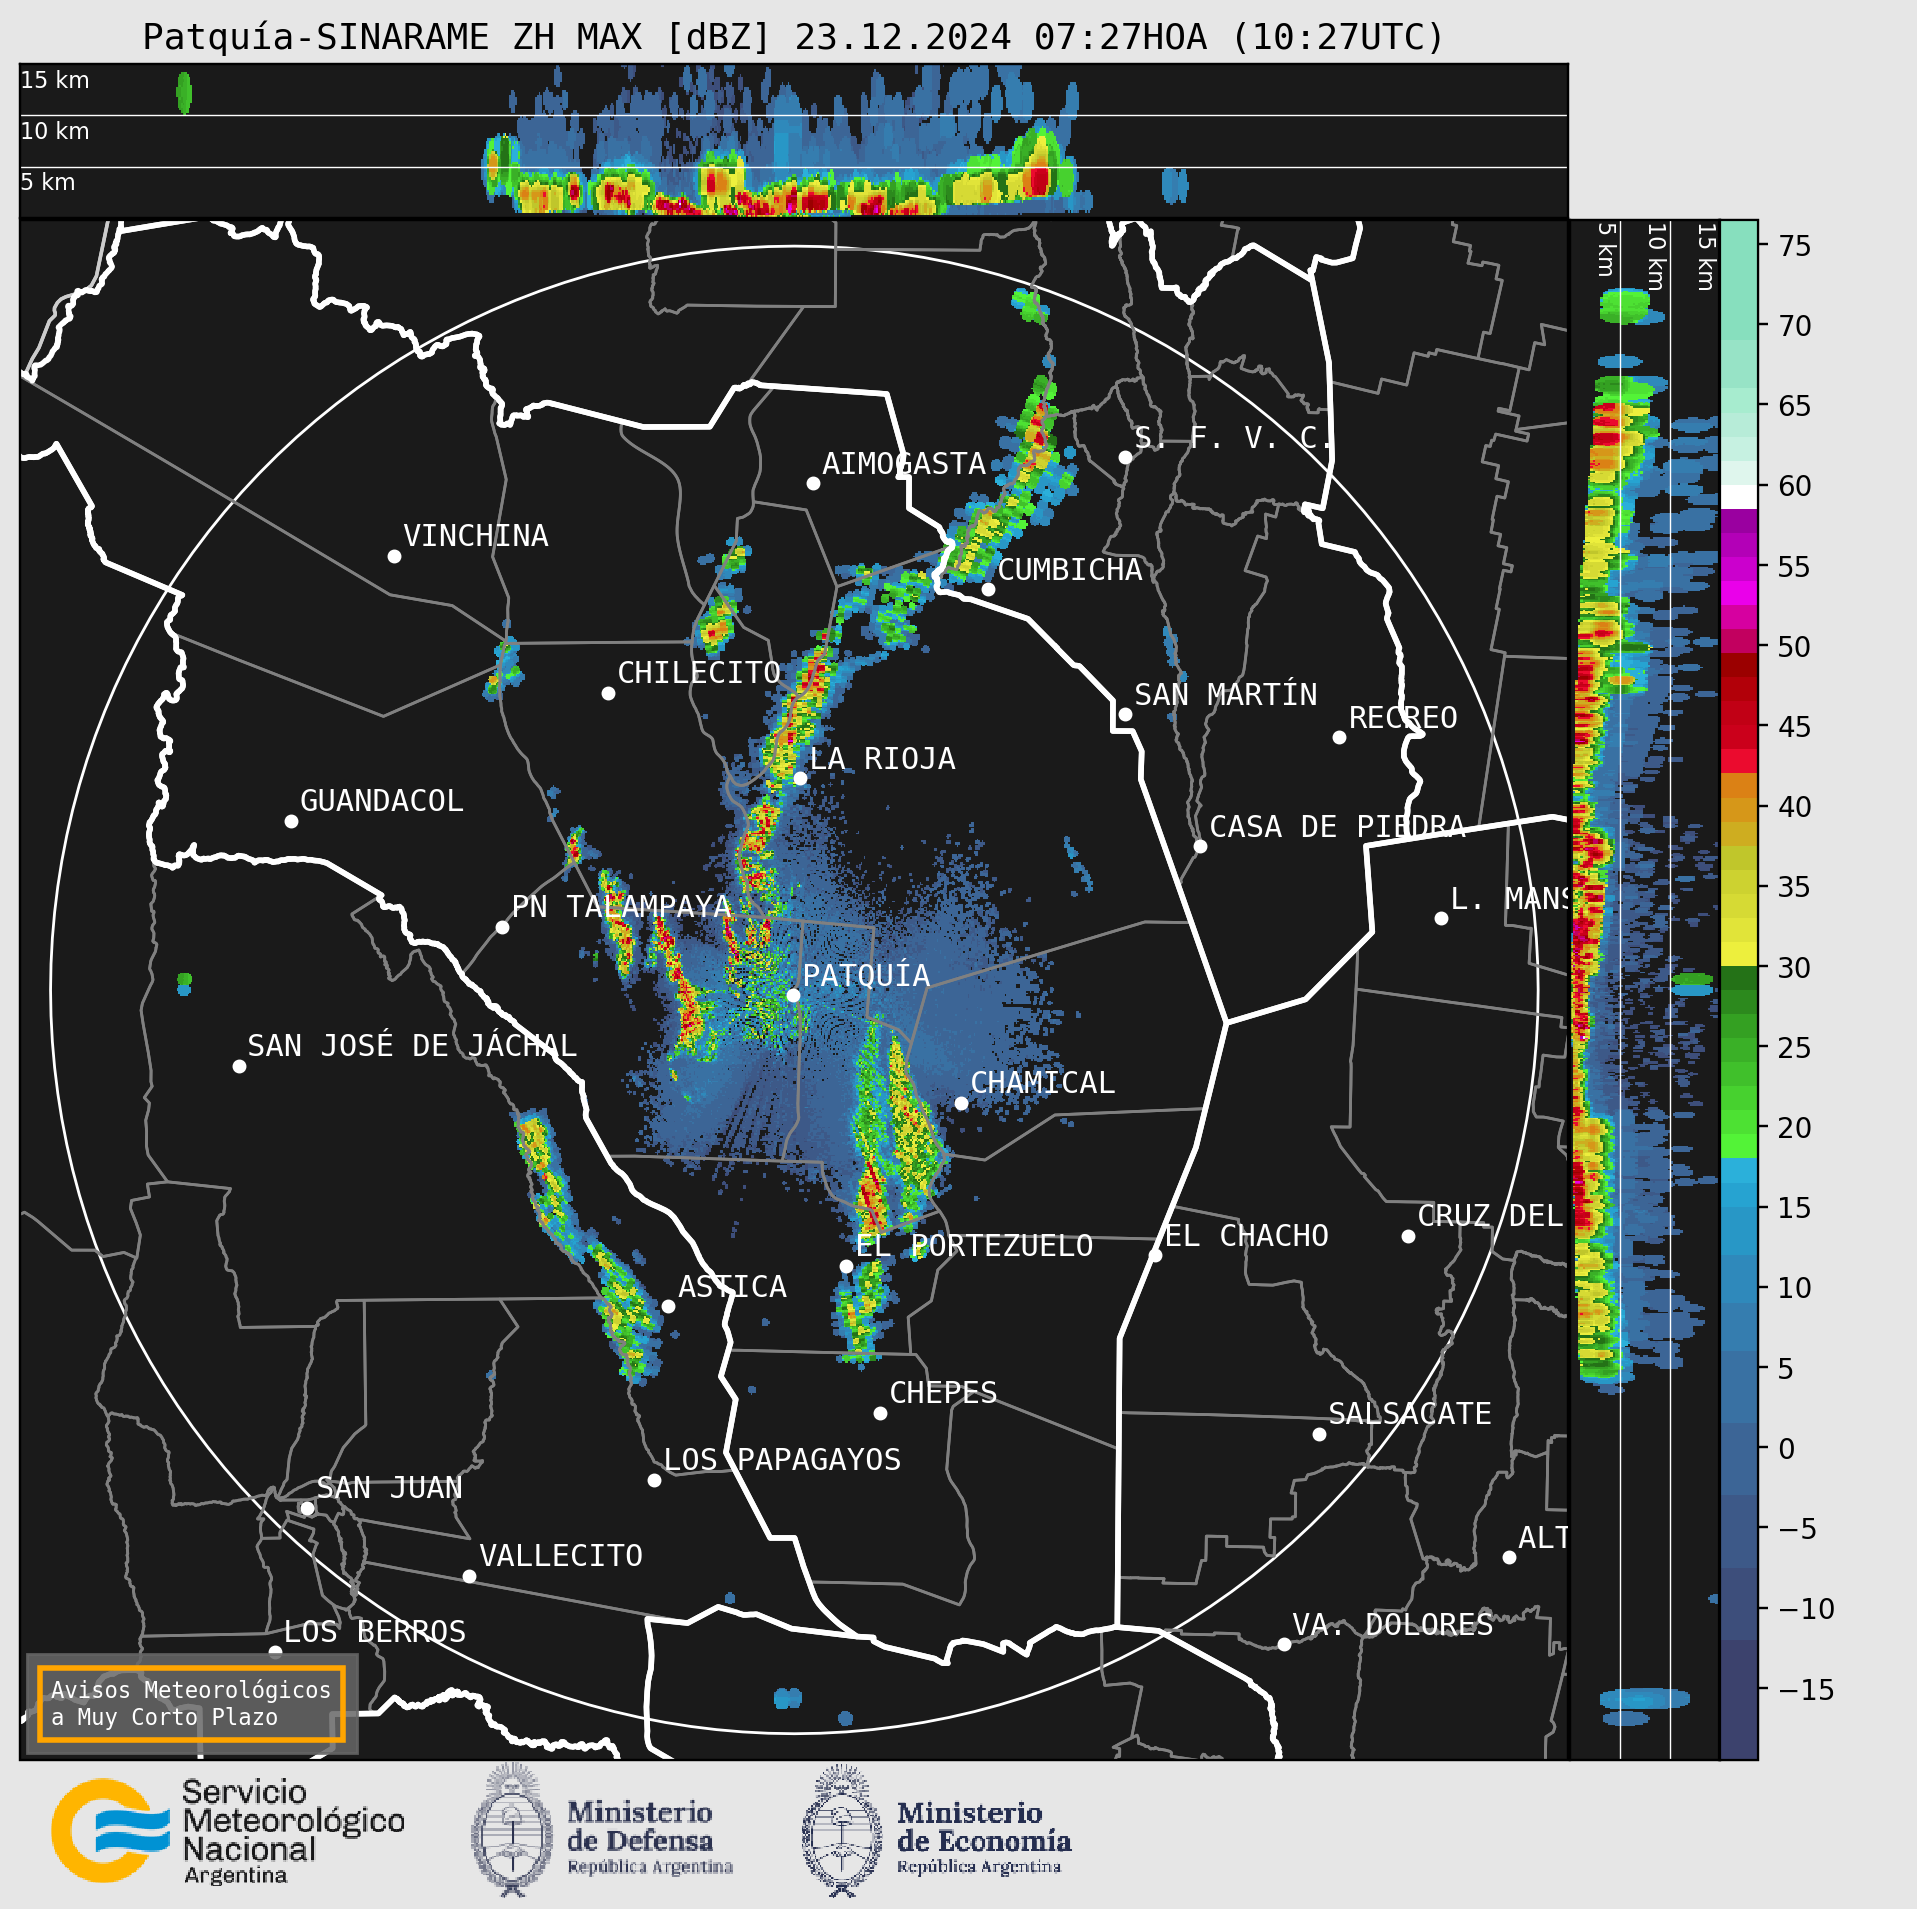Click the SAN JOSÉ DE JÁCHAL label
Viewport: 1917px width, 1909px height.
(412, 1046)
